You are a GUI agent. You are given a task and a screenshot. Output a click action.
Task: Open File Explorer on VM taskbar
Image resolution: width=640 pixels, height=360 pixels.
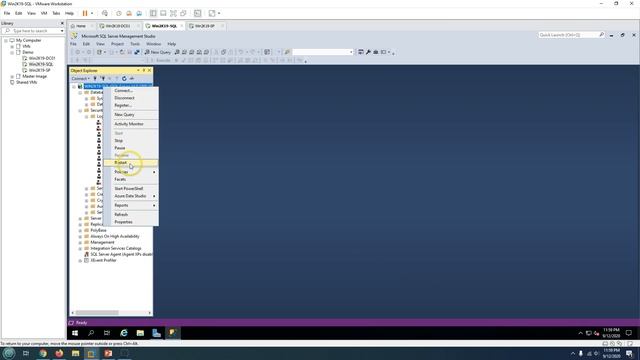pyautogui.click(x=140, y=333)
